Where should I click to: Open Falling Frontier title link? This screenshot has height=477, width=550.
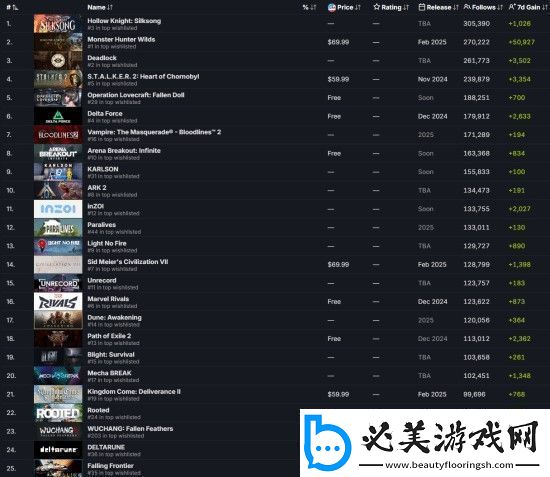[x=110, y=466]
